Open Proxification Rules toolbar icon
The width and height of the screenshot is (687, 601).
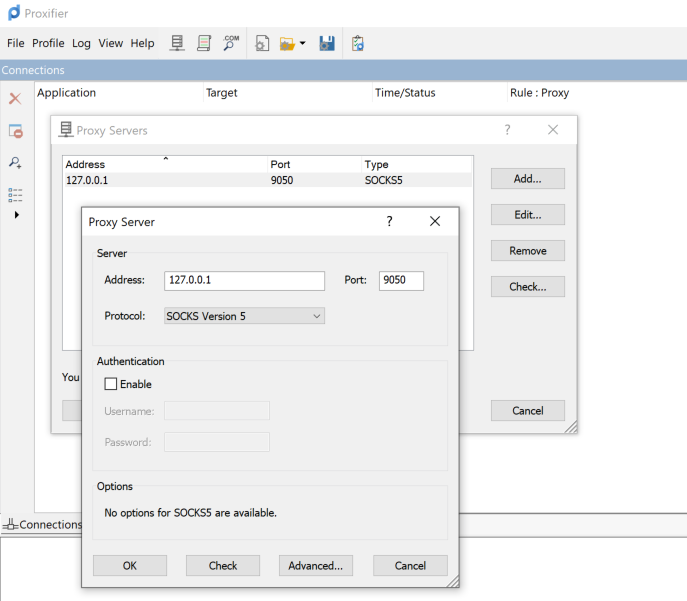(204, 43)
